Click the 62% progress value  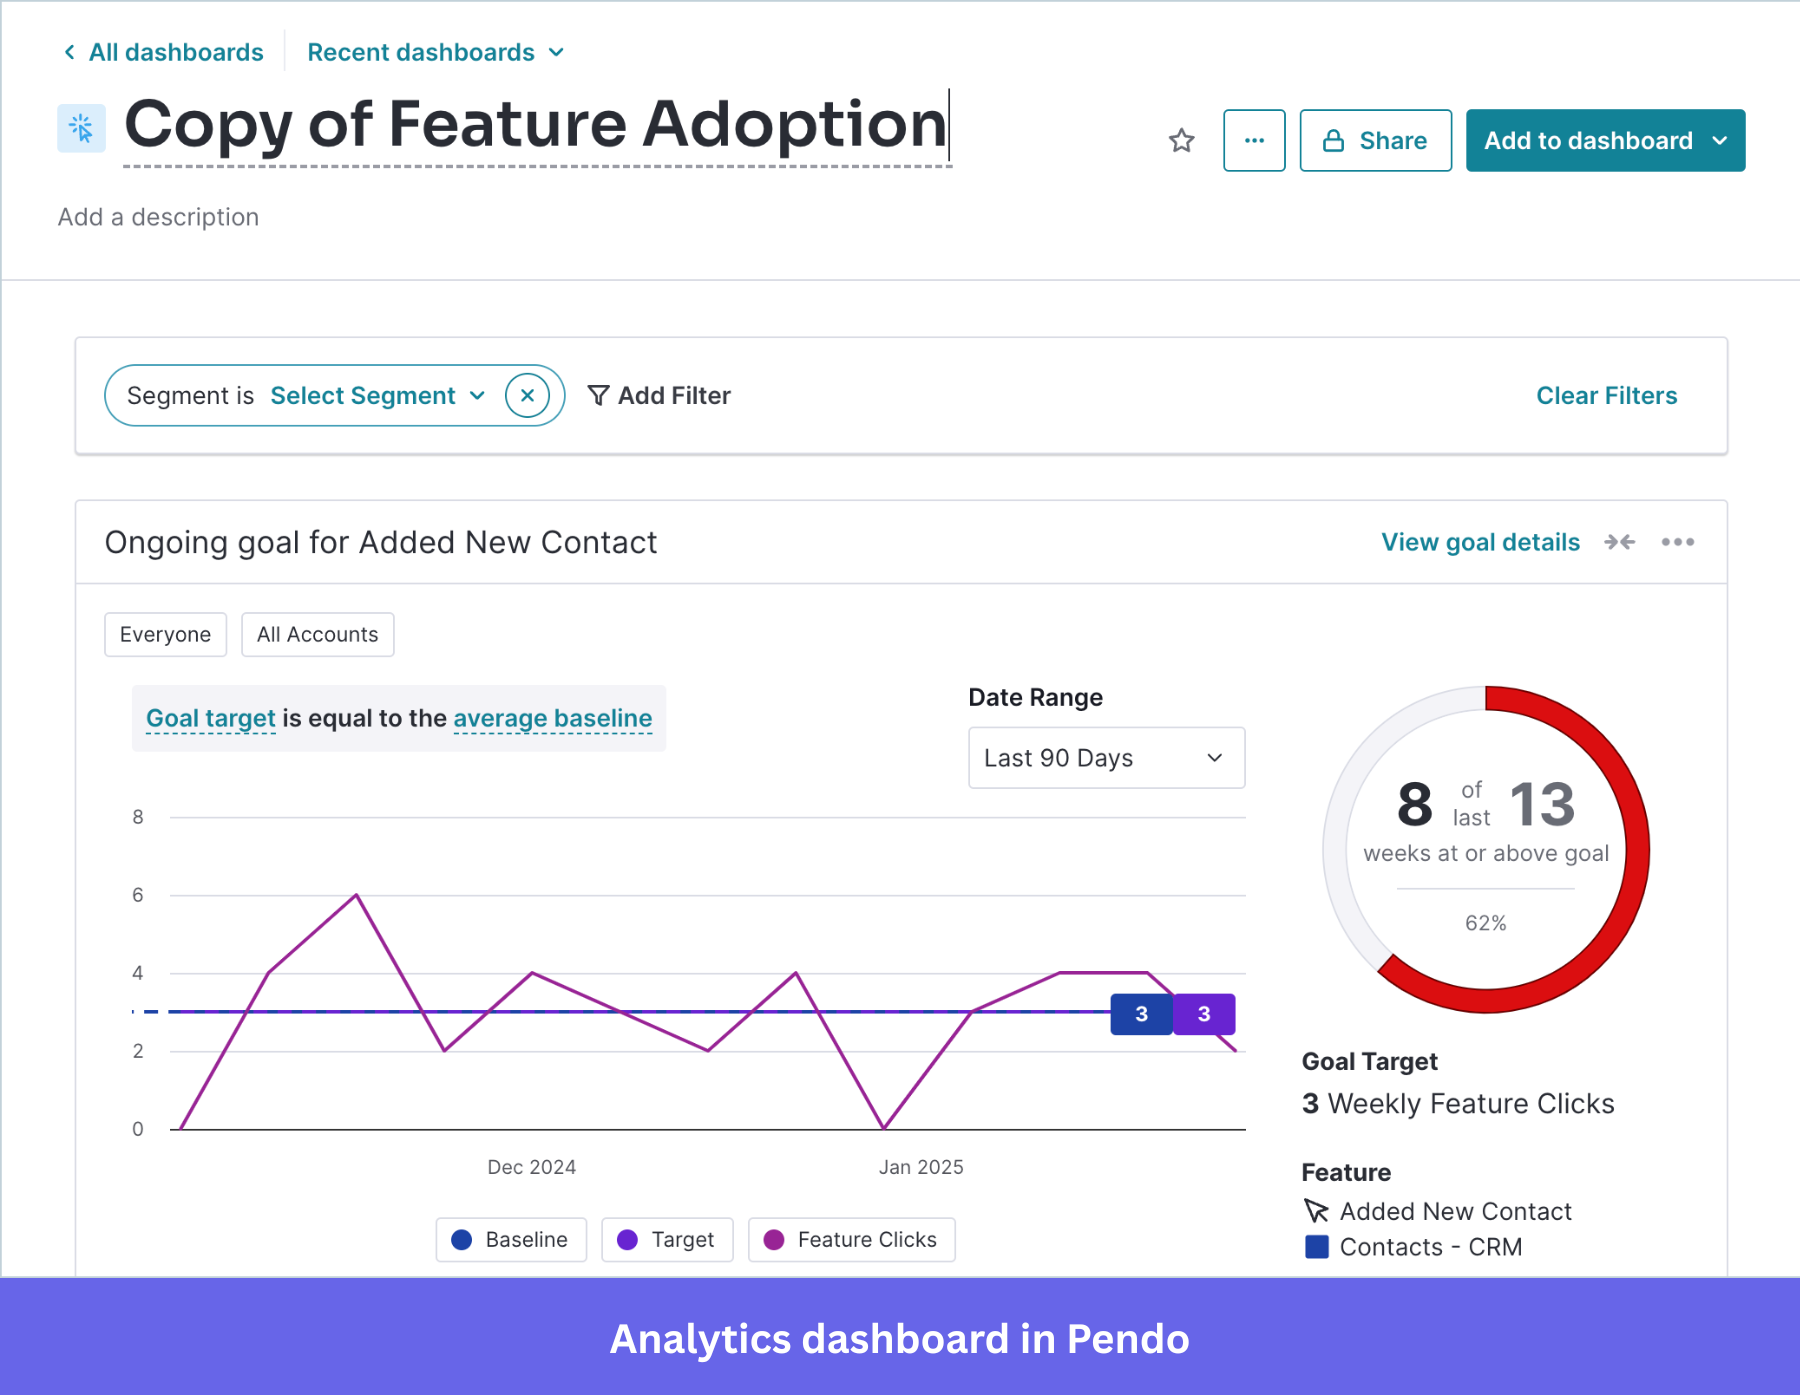click(1486, 923)
